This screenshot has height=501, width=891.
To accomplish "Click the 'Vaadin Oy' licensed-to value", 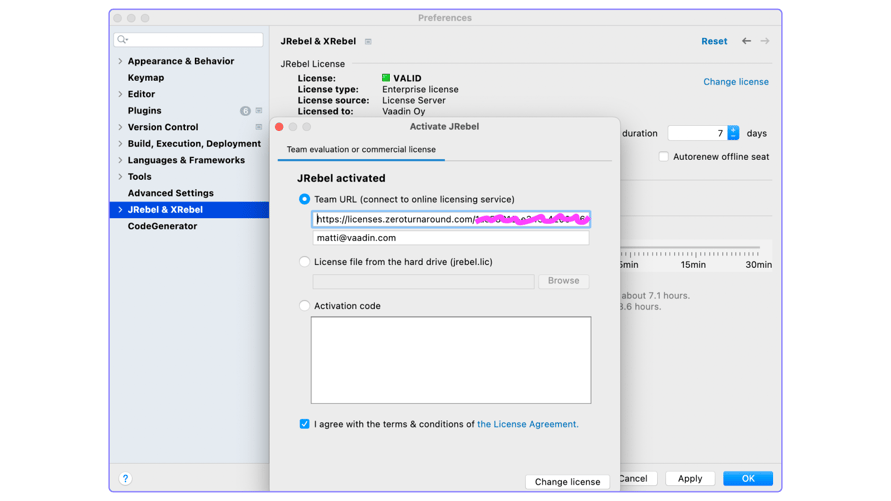I will (403, 111).
